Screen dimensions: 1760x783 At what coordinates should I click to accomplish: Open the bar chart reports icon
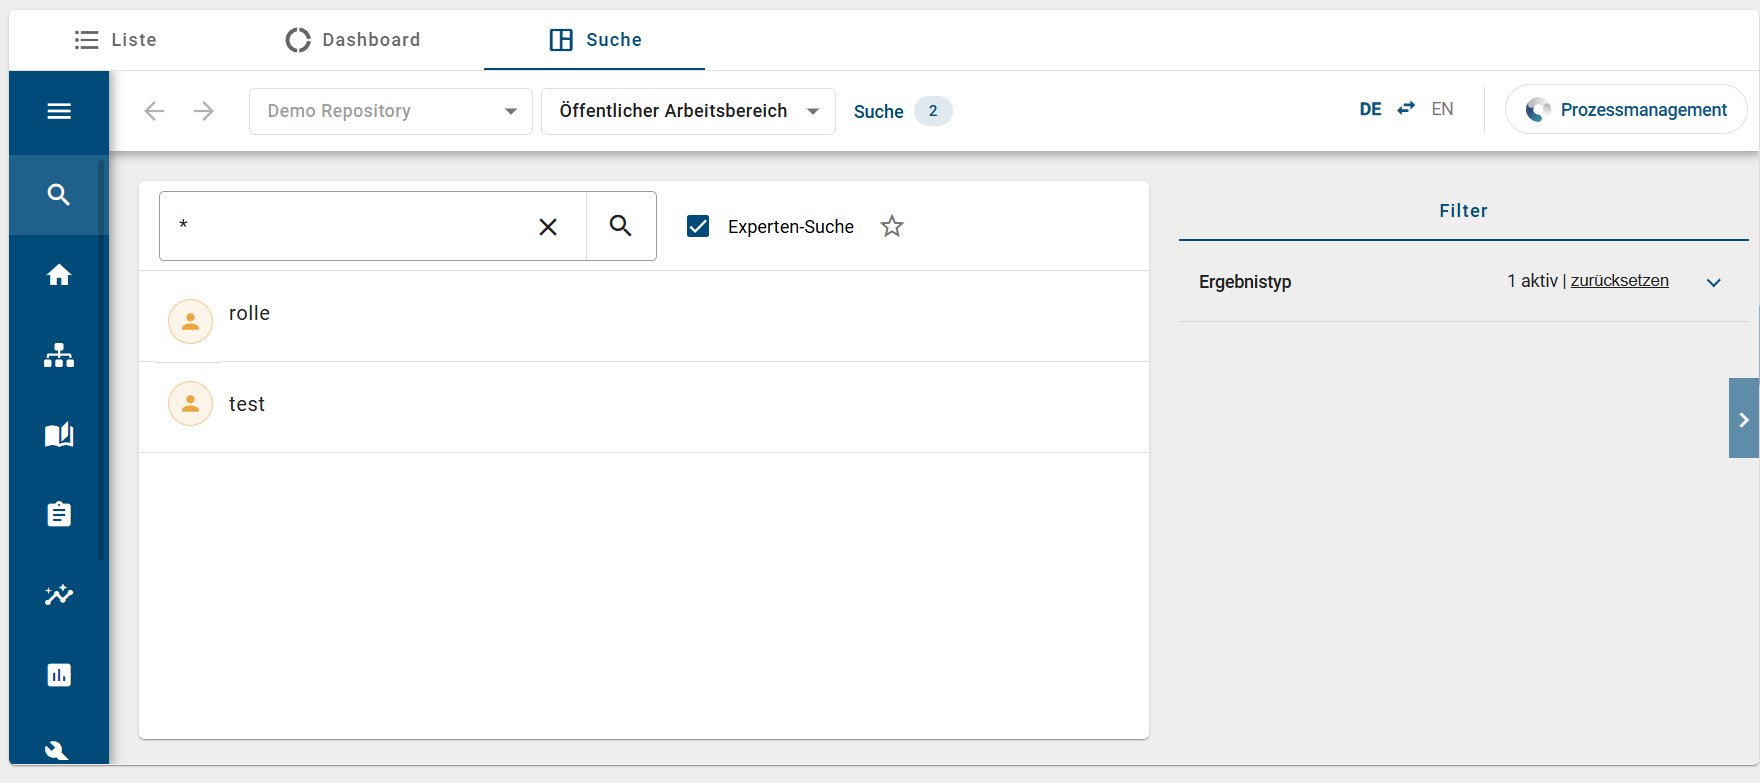click(x=59, y=675)
